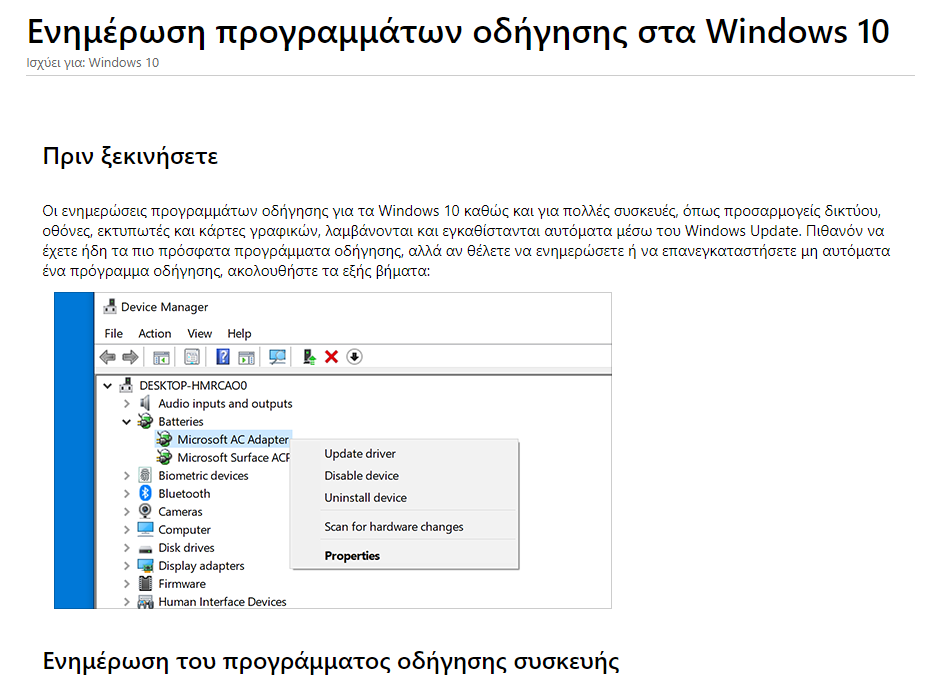Click the Bluetooth logo icon
The image size is (929, 692).
coord(145,493)
